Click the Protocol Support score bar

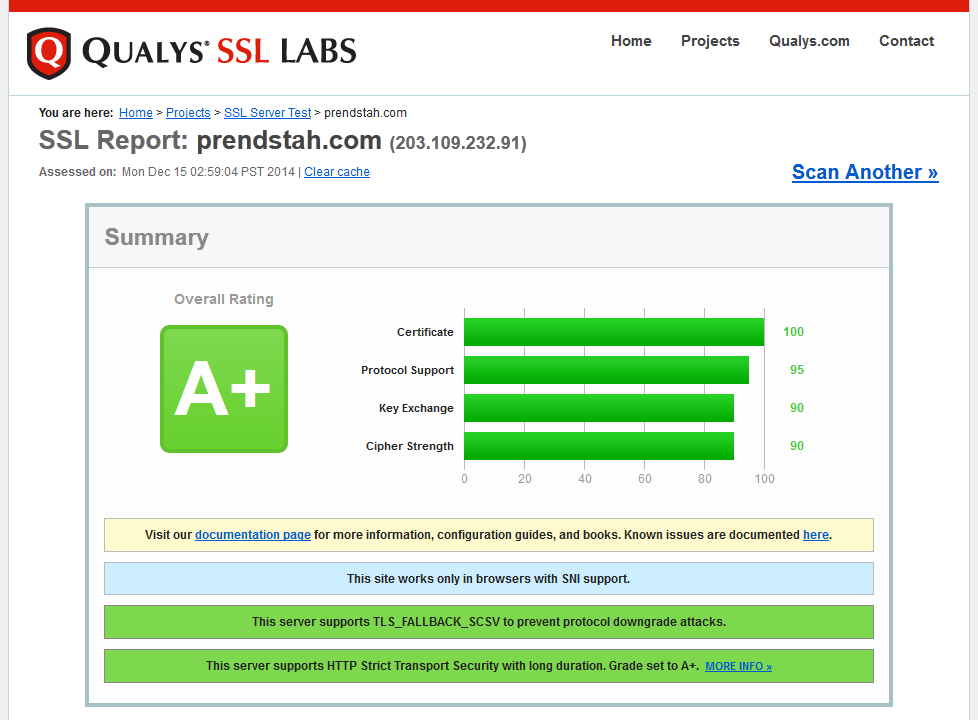[x=606, y=370]
